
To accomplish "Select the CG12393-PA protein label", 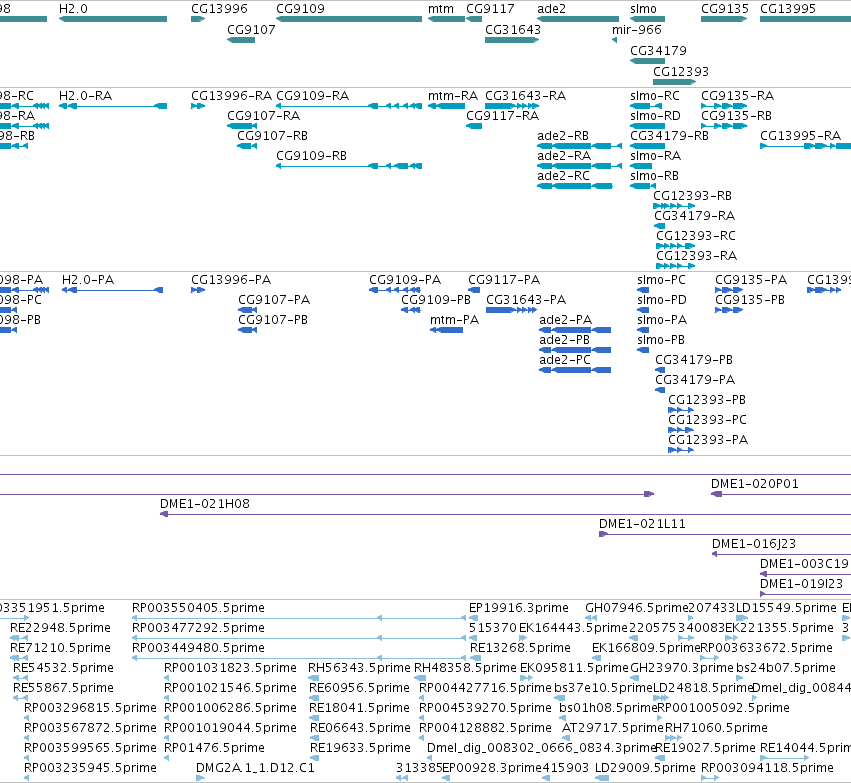I will coord(708,440).
